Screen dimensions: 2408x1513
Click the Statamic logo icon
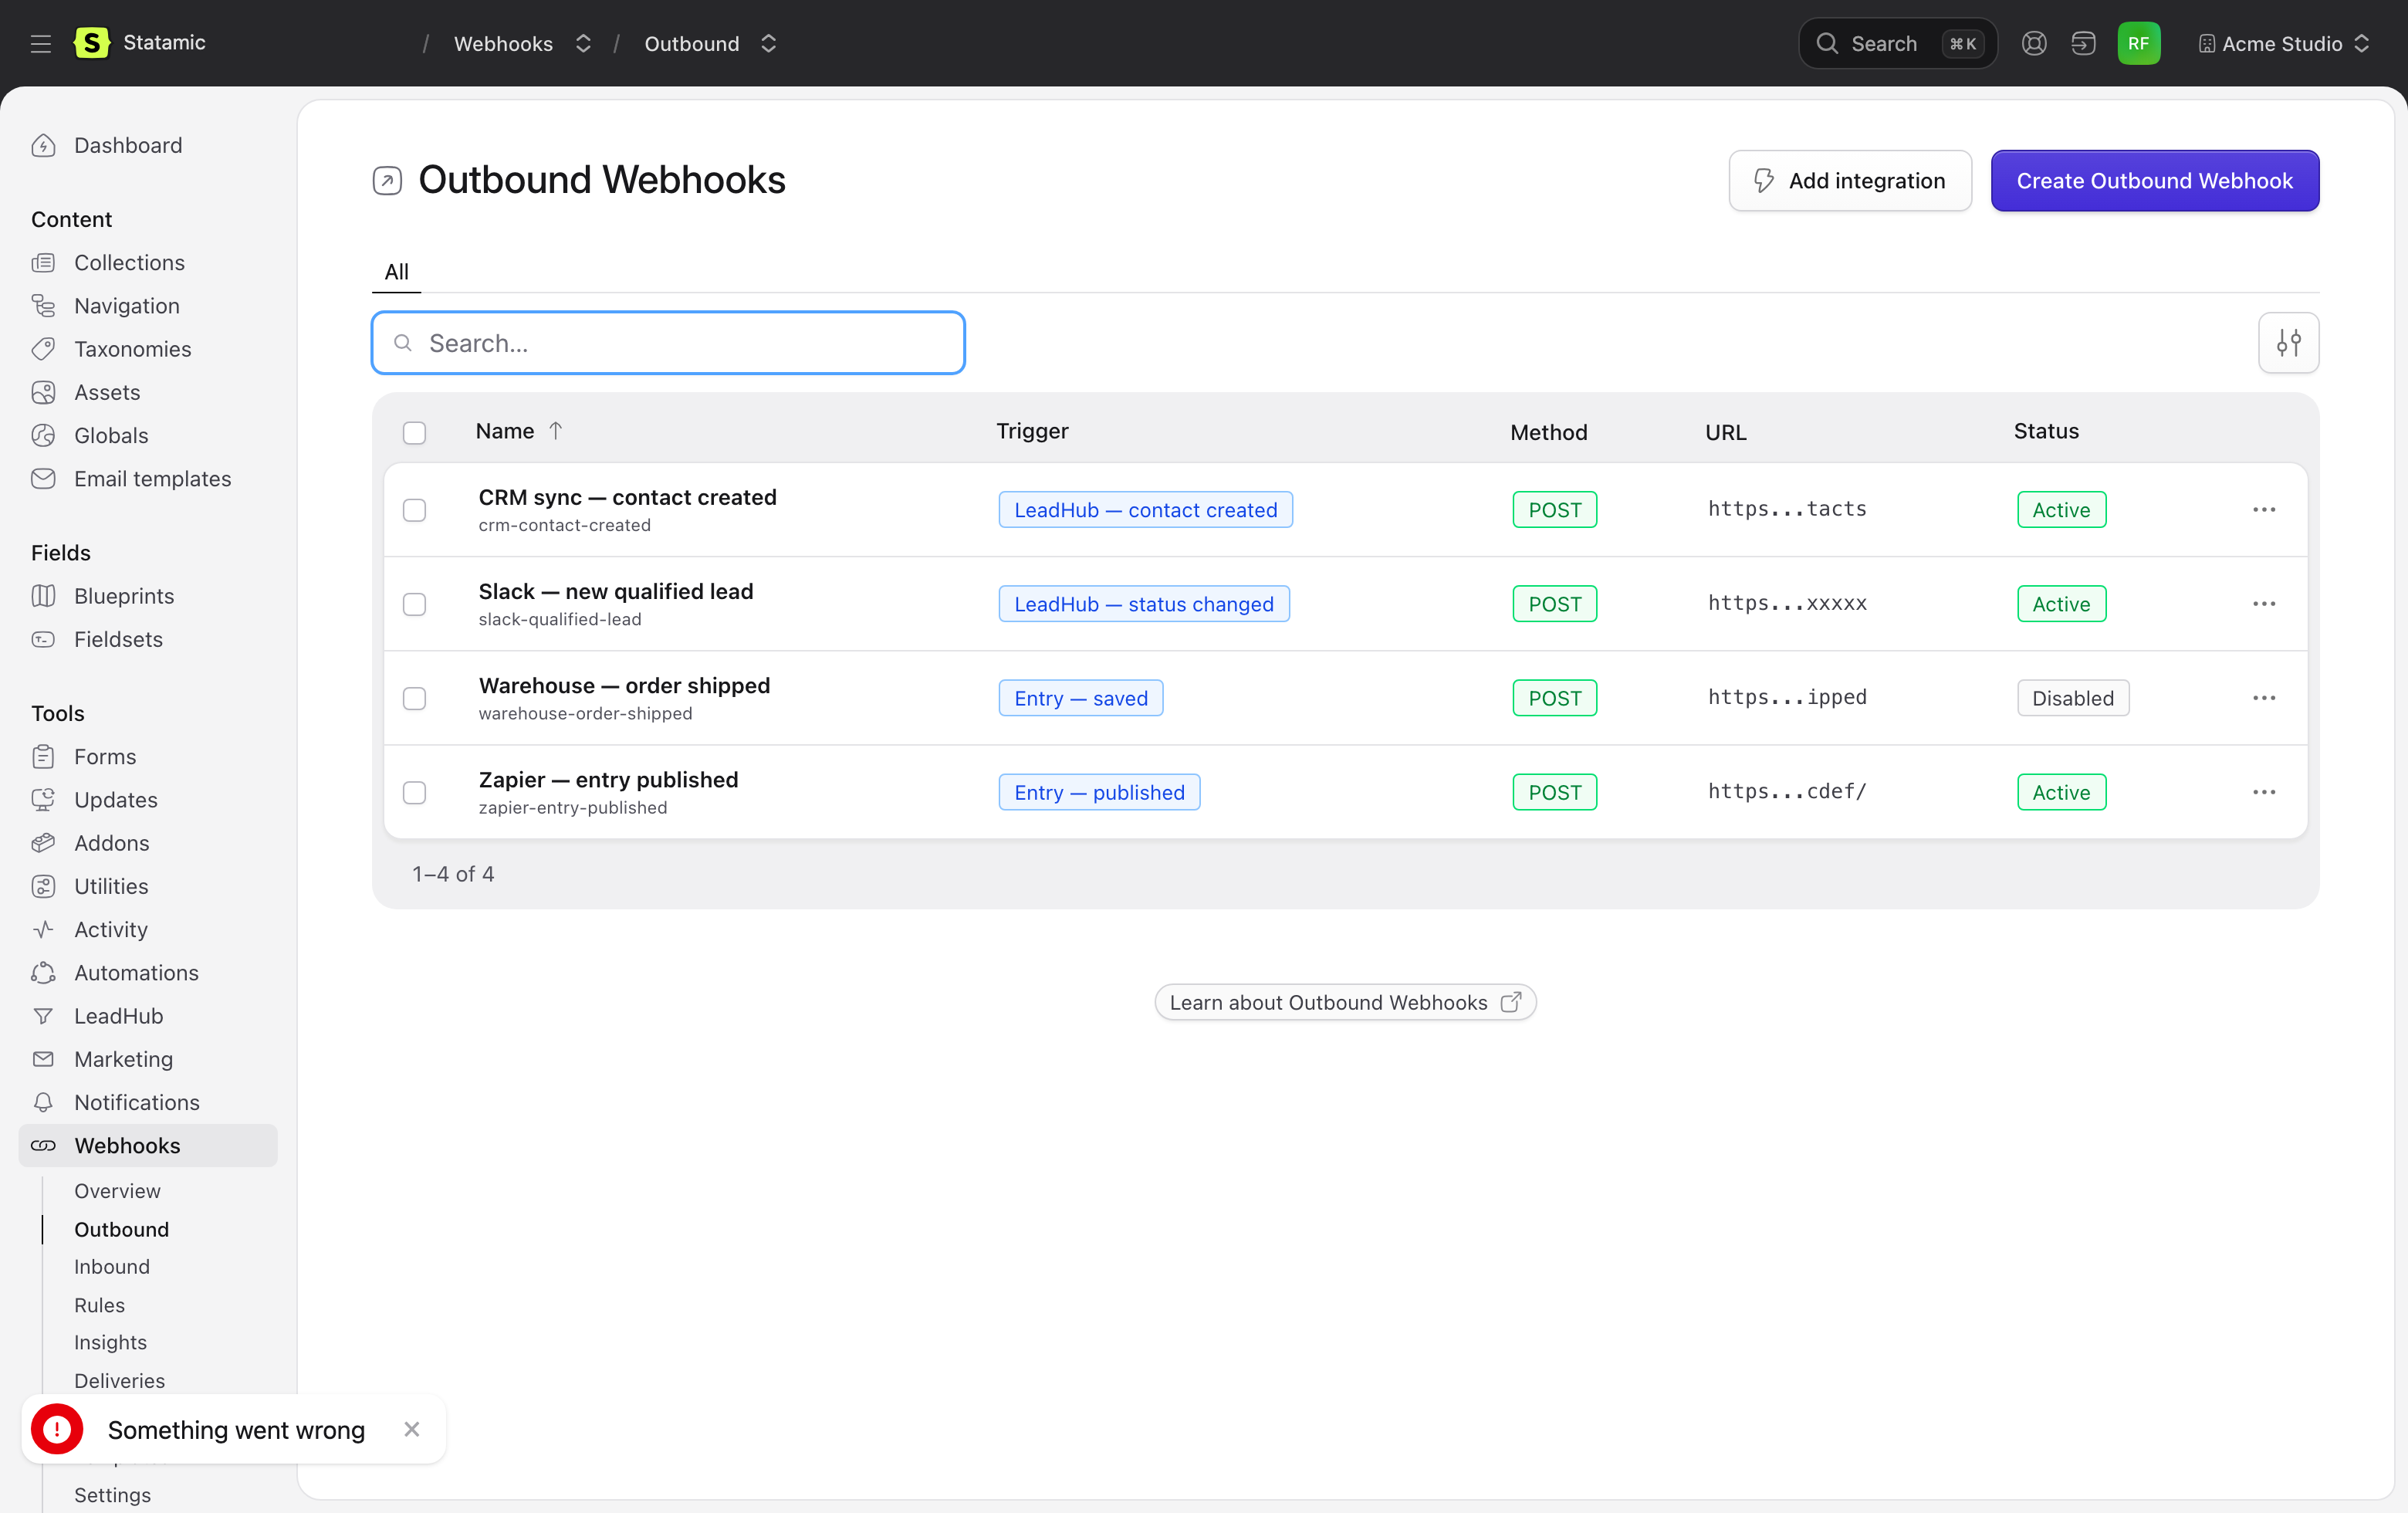point(92,43)
